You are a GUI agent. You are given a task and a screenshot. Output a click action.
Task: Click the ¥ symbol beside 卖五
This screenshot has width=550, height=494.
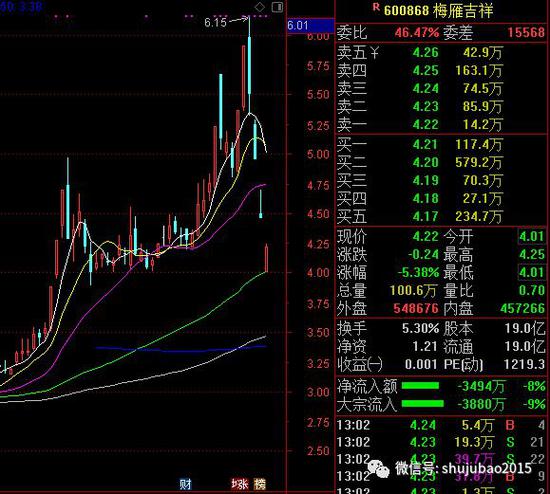point(374,53)
